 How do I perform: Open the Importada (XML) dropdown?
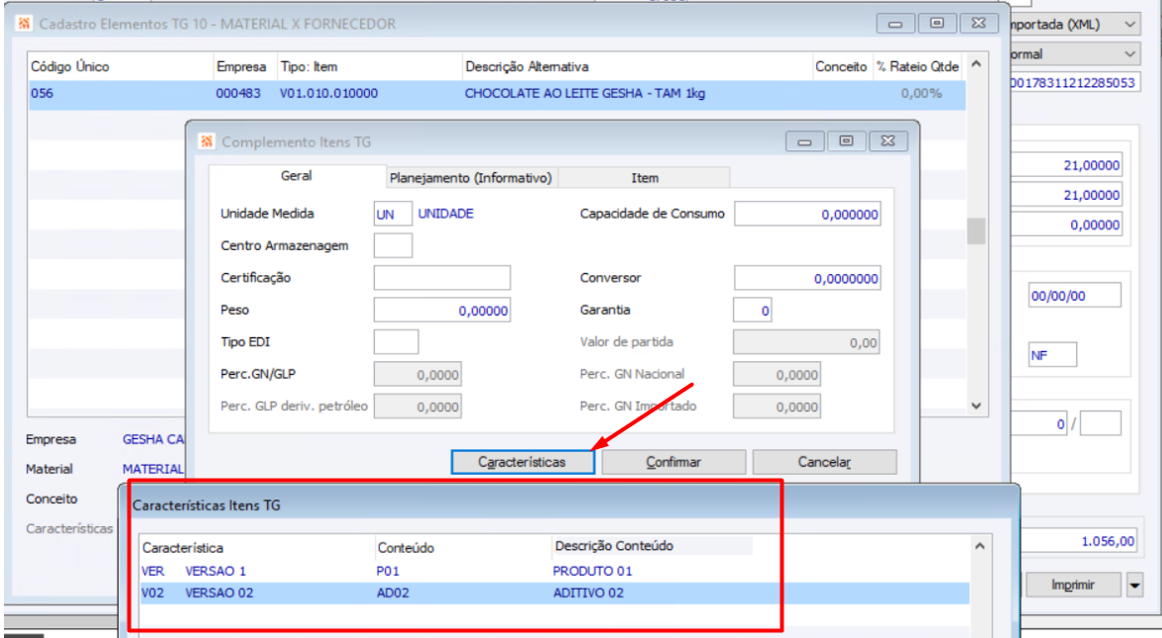(x=1130, y=24)
